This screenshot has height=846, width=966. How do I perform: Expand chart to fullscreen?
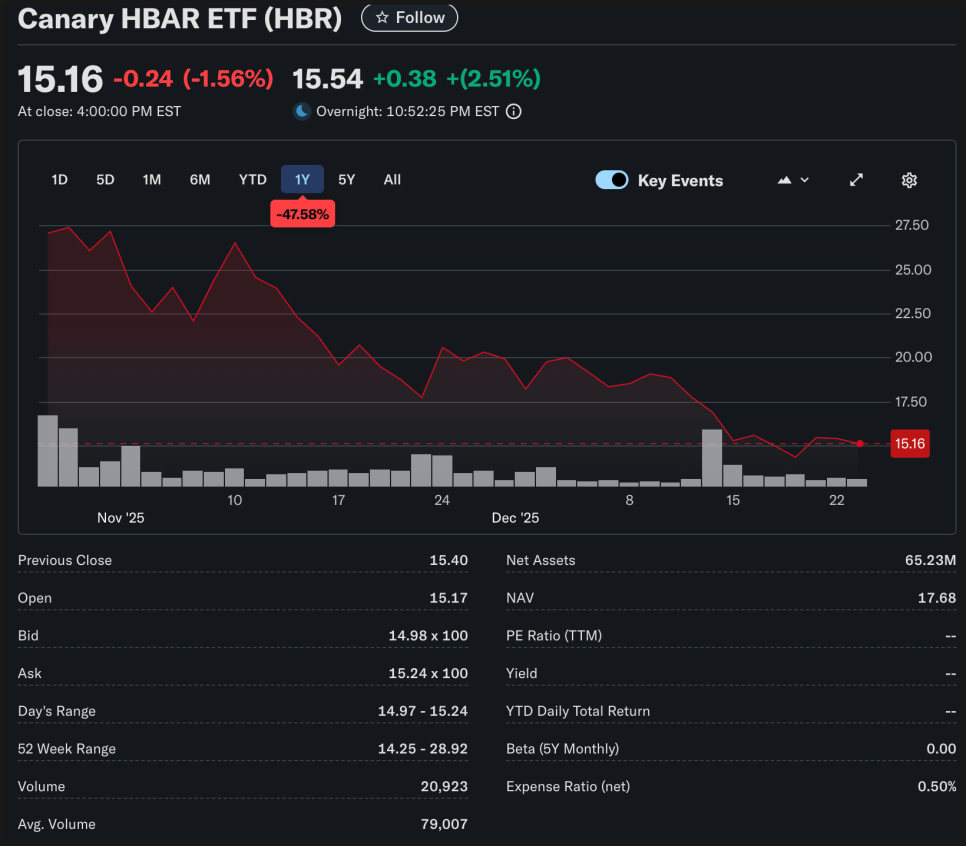pyautogui.click(x=856, y=180)
